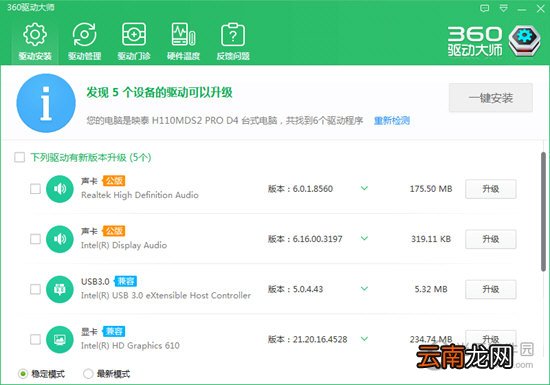Image resolution: width=550 pixels, height=385 pixels.
Task: Upgrade the Realtek High Definition Audio driver
Action: (x=491, y=189)
